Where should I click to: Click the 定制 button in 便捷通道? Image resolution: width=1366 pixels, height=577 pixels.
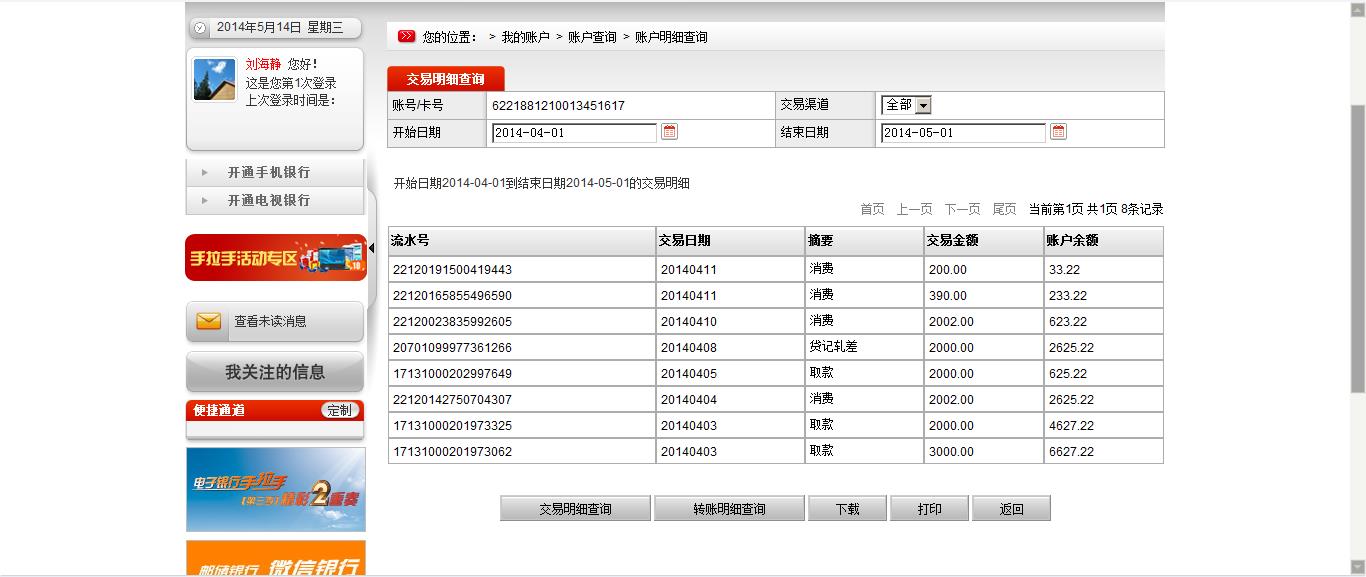(340, 410)
